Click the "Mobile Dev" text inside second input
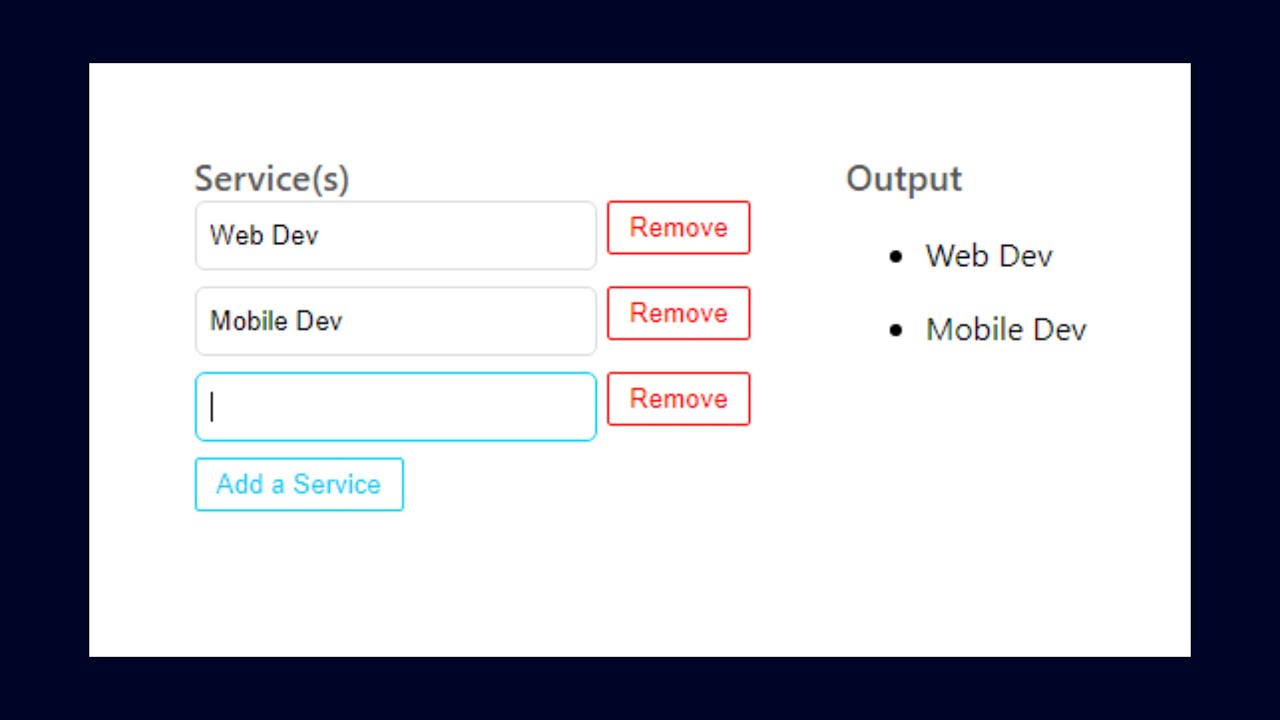This screenshot has width=1280, height=720. 276,321
